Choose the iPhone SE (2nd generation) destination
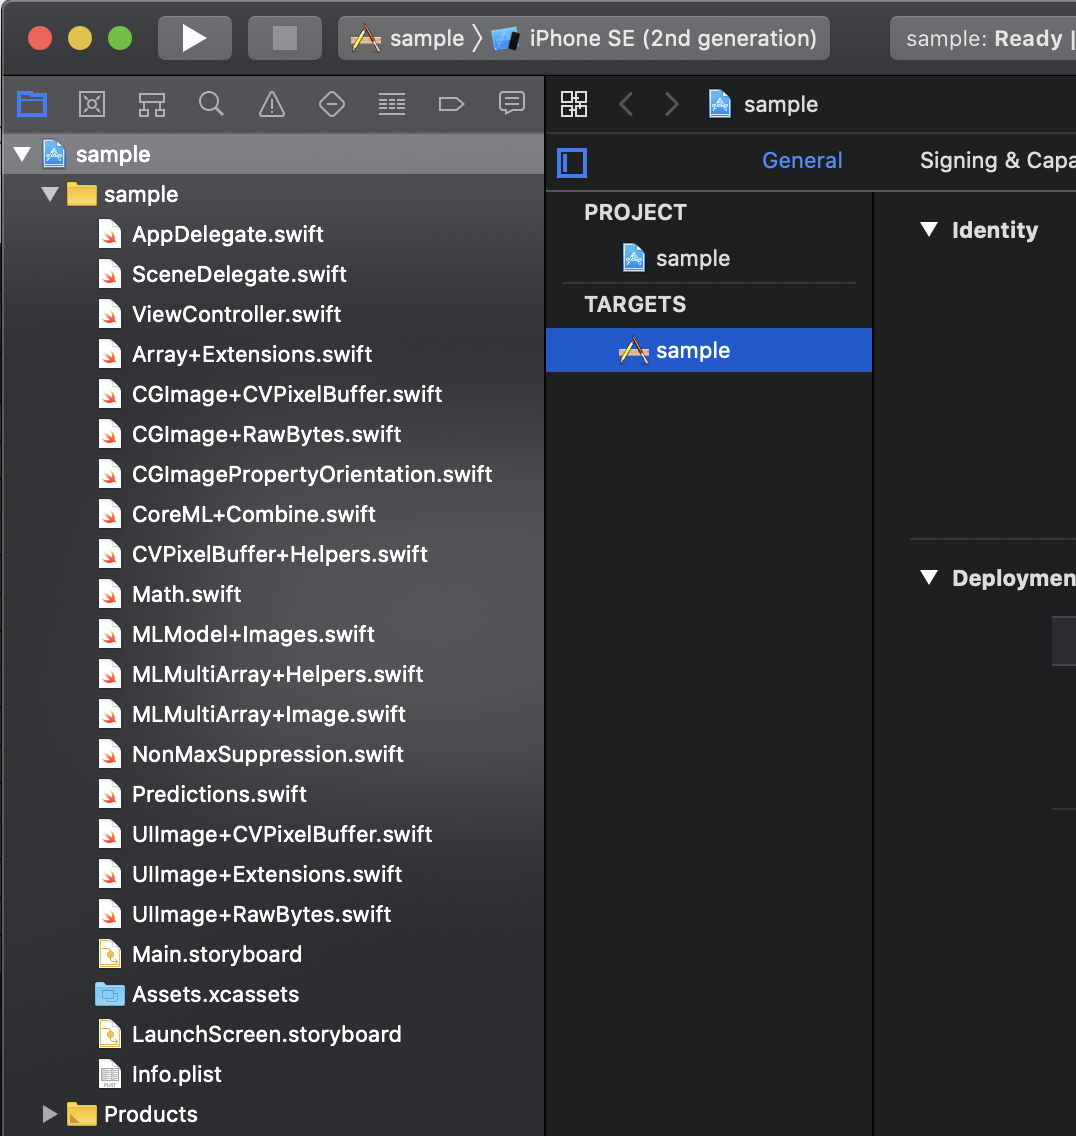The height and width of the screenshot is (1136, 1076). (654, 38)
